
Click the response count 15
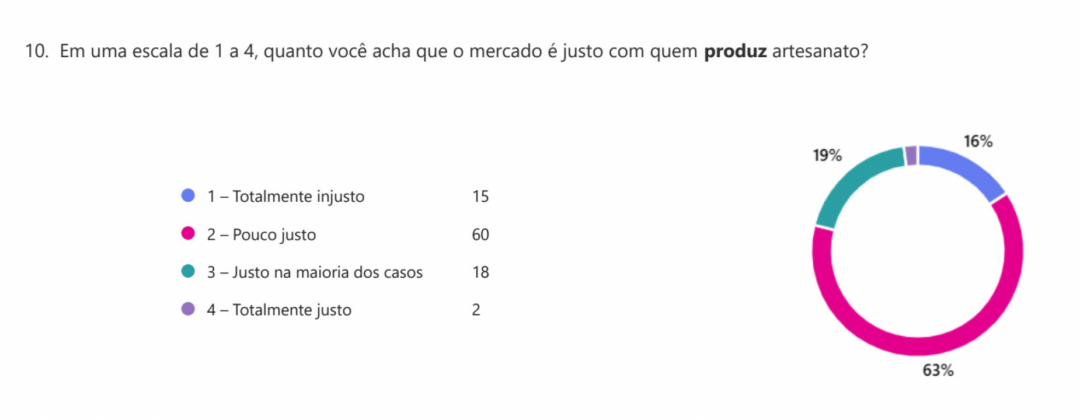480,196
